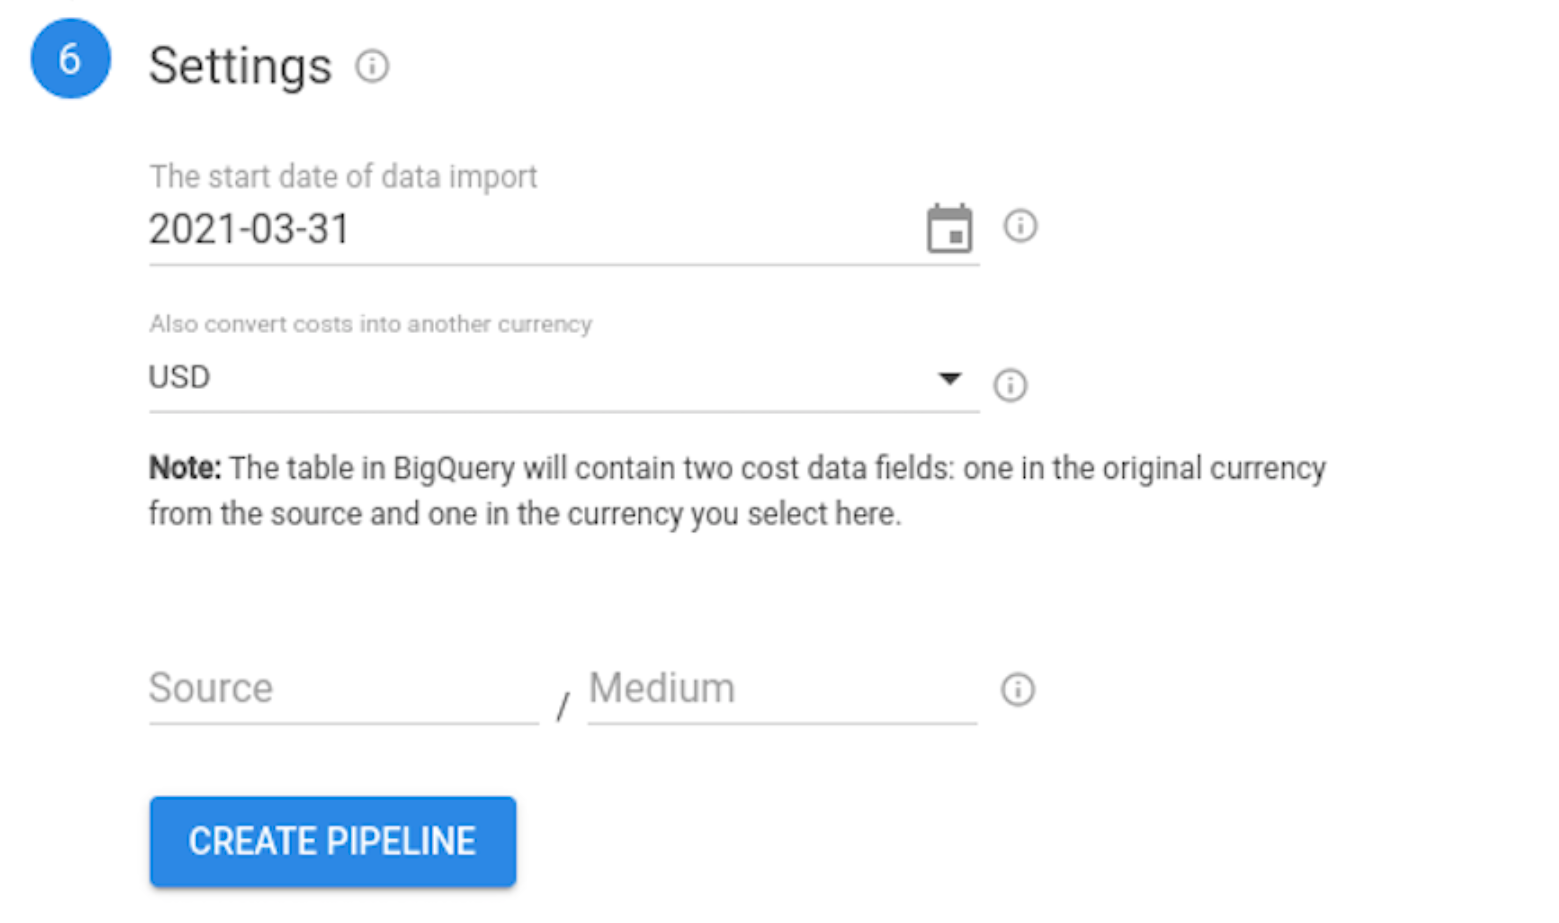Click the bold 'Note:' text
This screenshot has width=1559, height=923.
coord(185,468)
